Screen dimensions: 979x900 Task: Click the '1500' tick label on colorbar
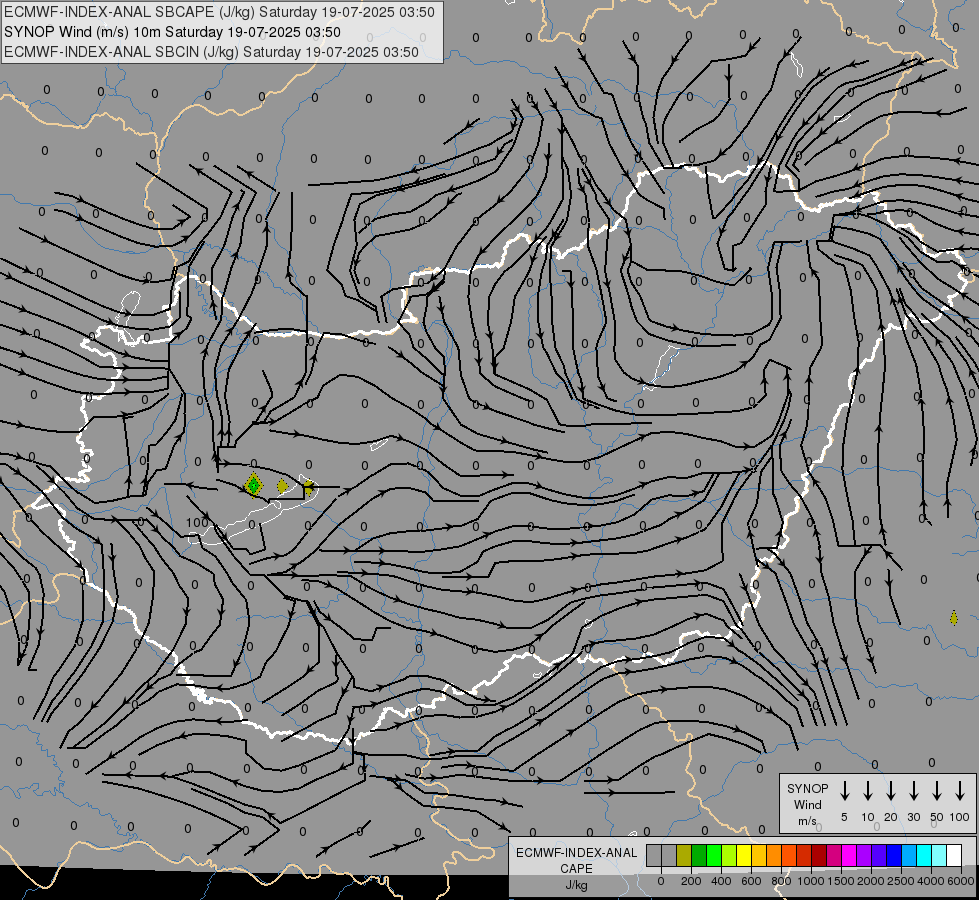(841, 881)
